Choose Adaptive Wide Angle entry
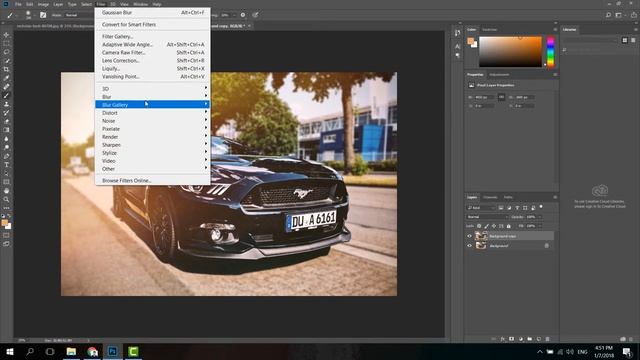 click(152, 44)
